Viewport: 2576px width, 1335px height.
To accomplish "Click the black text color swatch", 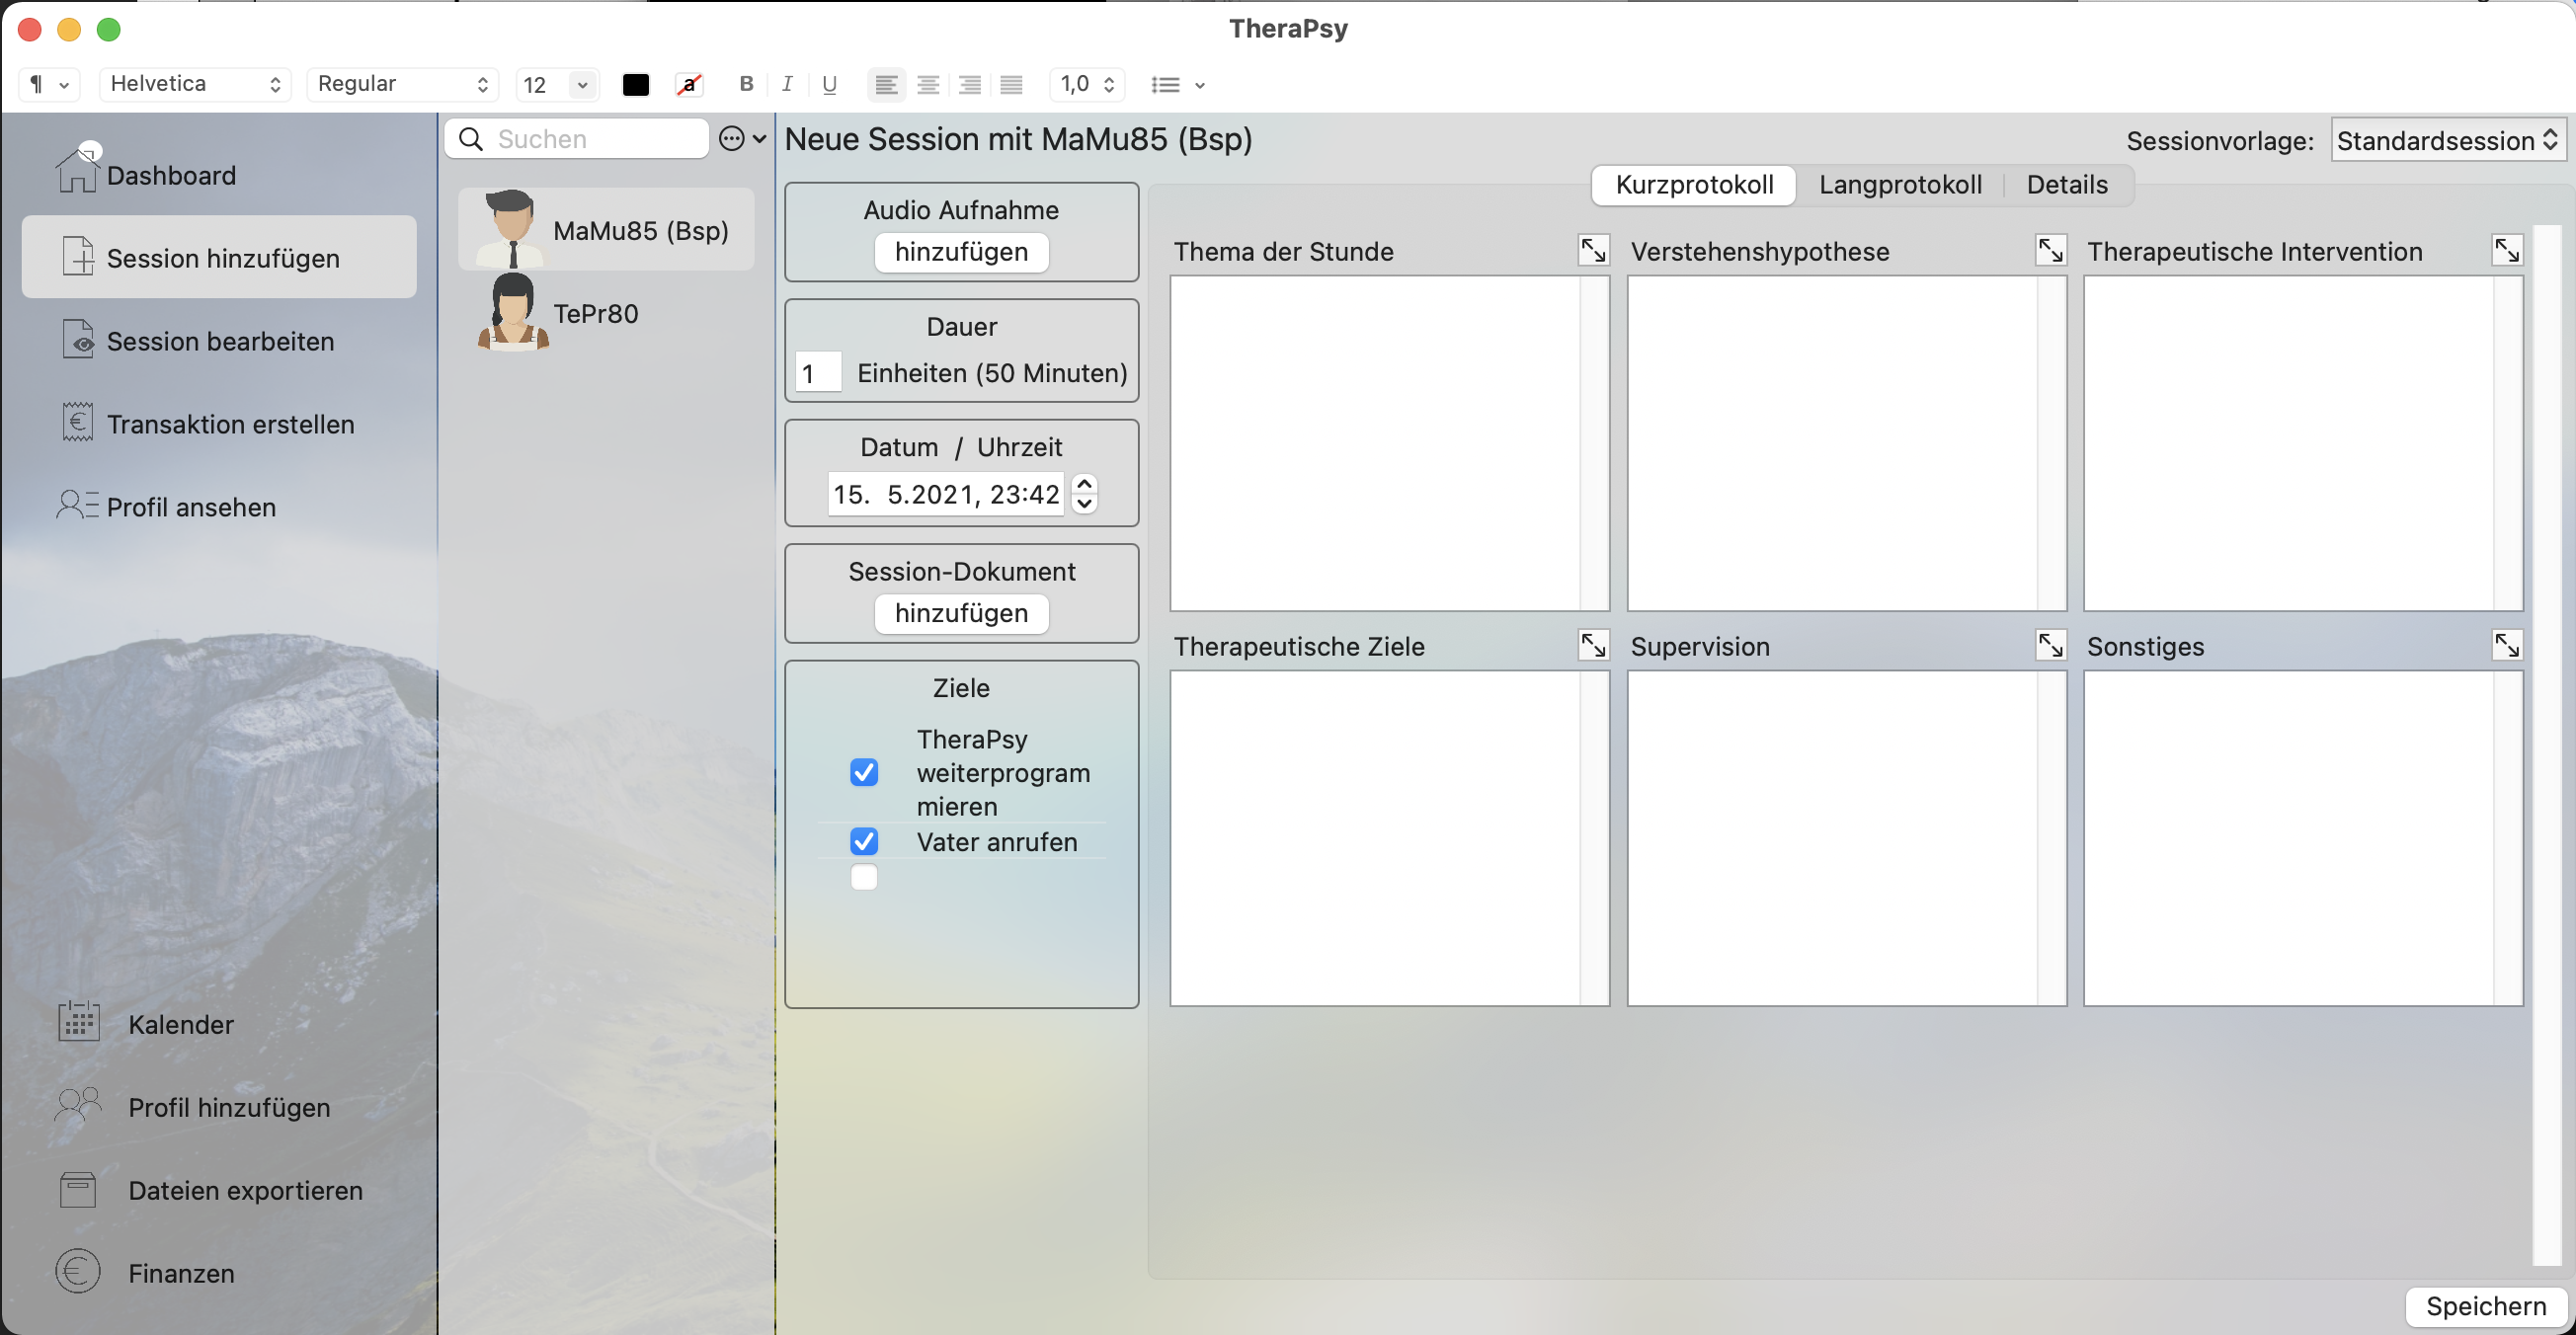I will coord(636,84).
